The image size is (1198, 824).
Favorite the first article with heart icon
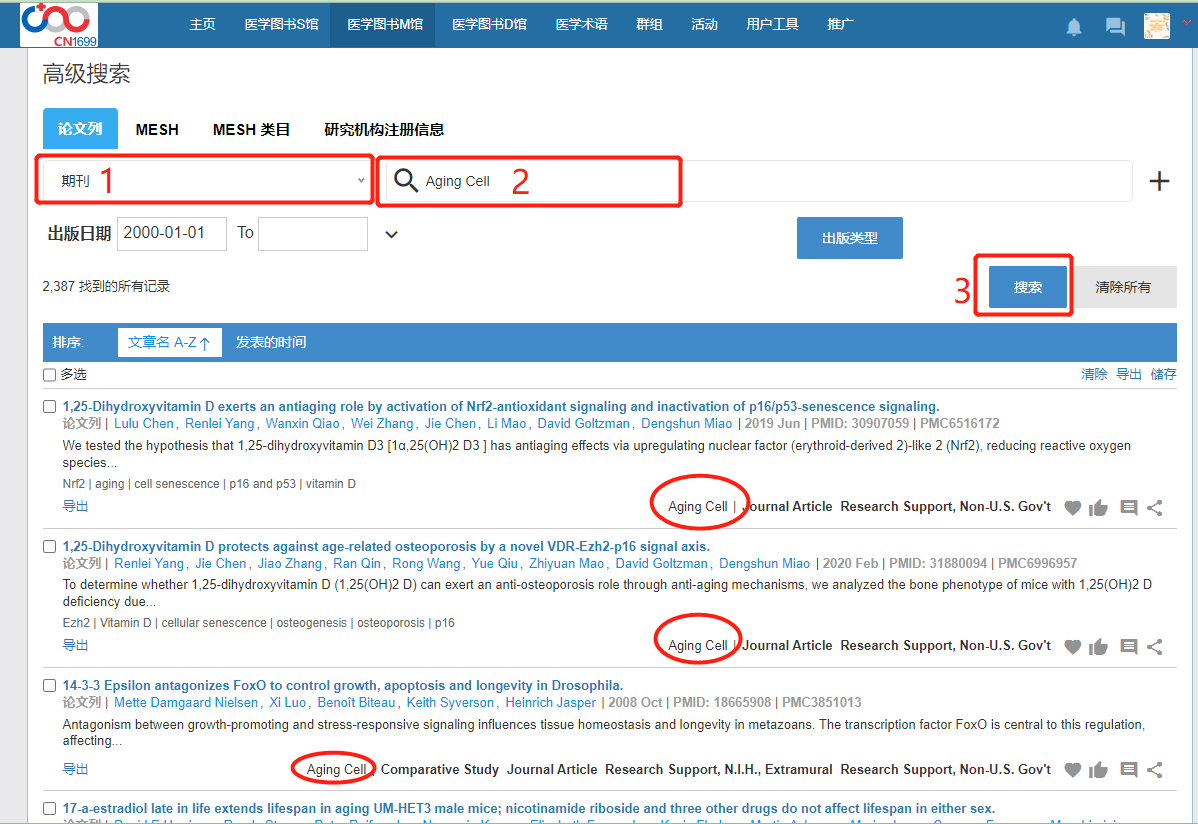pyautogui.click(x=1073, y=508)
